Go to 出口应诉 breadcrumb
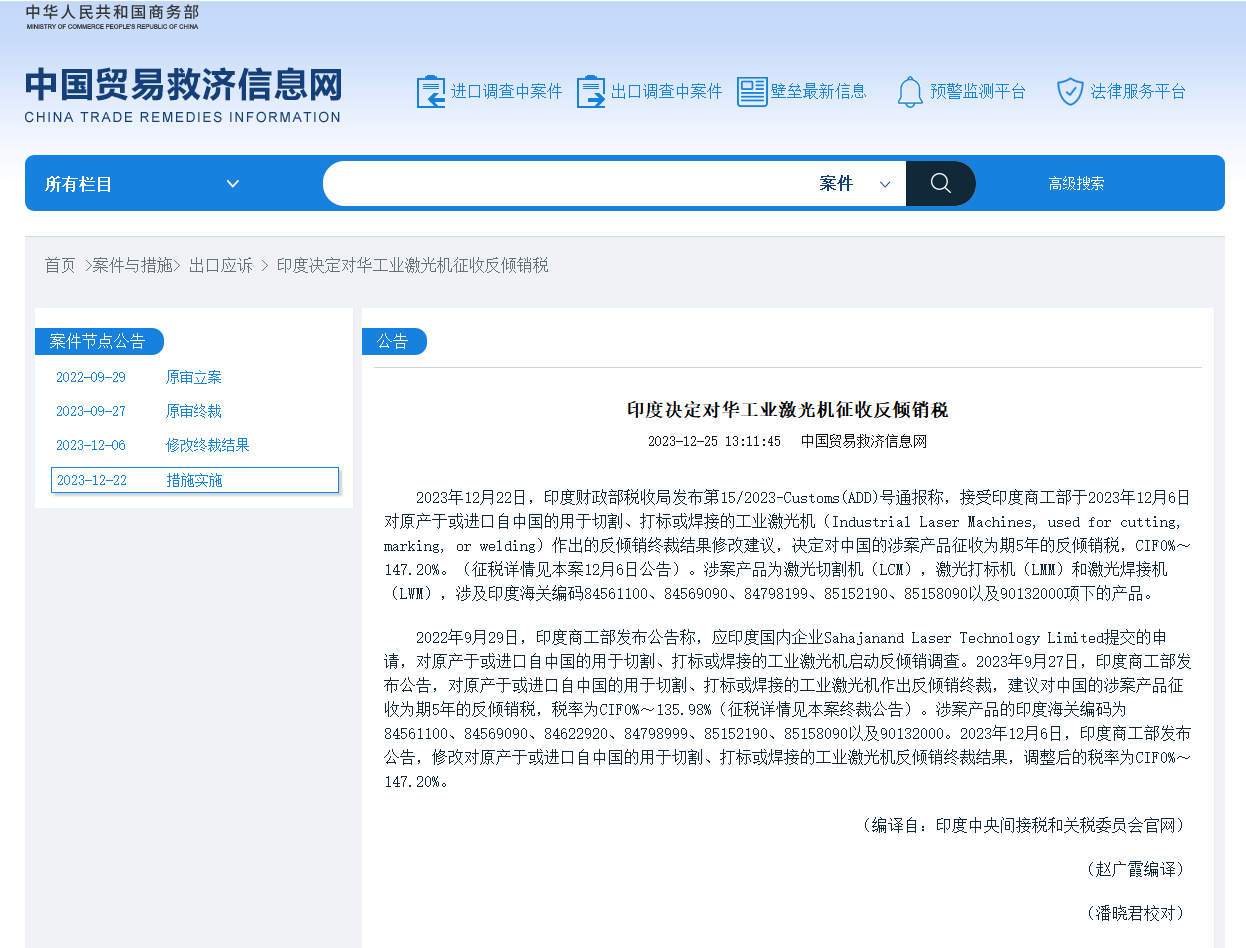The image size is (1246, 948). pyautogui.click(x=221, y=265)
